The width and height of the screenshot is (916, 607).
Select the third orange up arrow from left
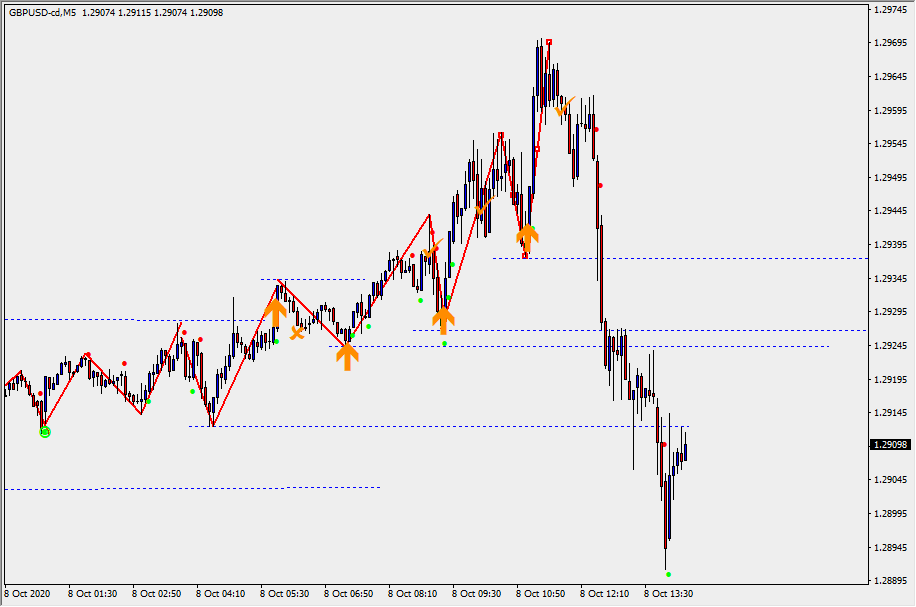tap(443, 320)
